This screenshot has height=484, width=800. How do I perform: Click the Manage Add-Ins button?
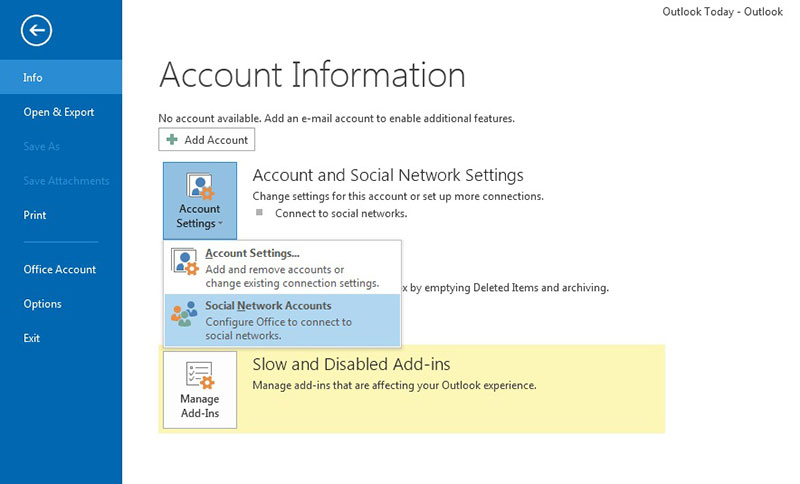point(200,390)
